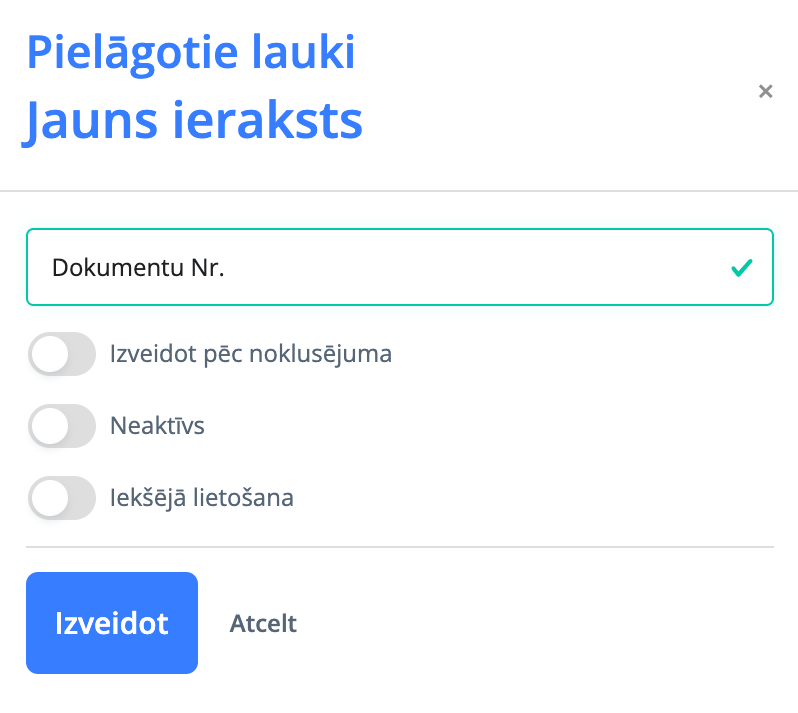Click the white knob of Iekšējā lietošana switch

(49, 498)
